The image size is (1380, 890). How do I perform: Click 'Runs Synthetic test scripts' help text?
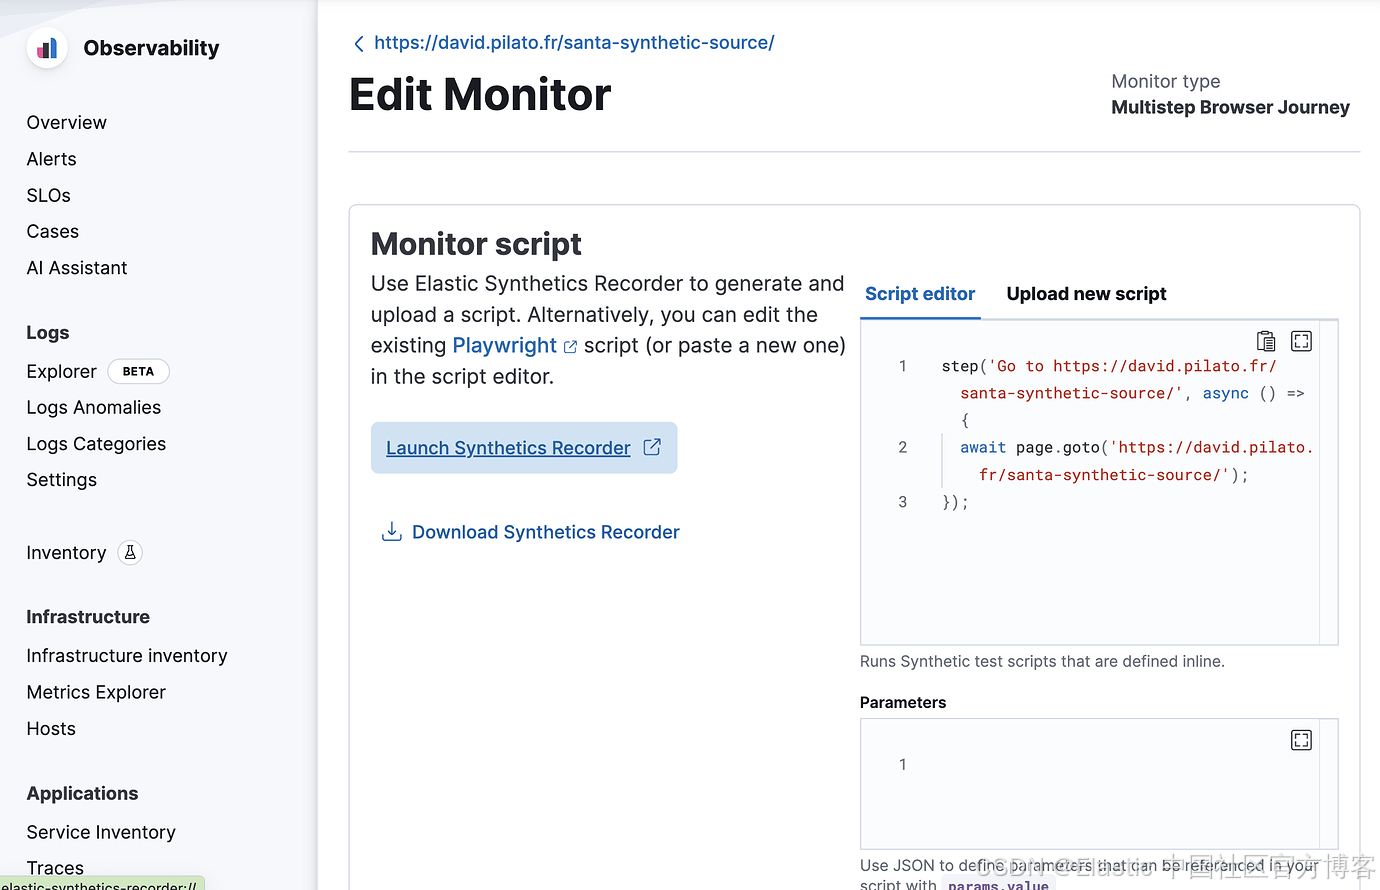point(1042,661)
